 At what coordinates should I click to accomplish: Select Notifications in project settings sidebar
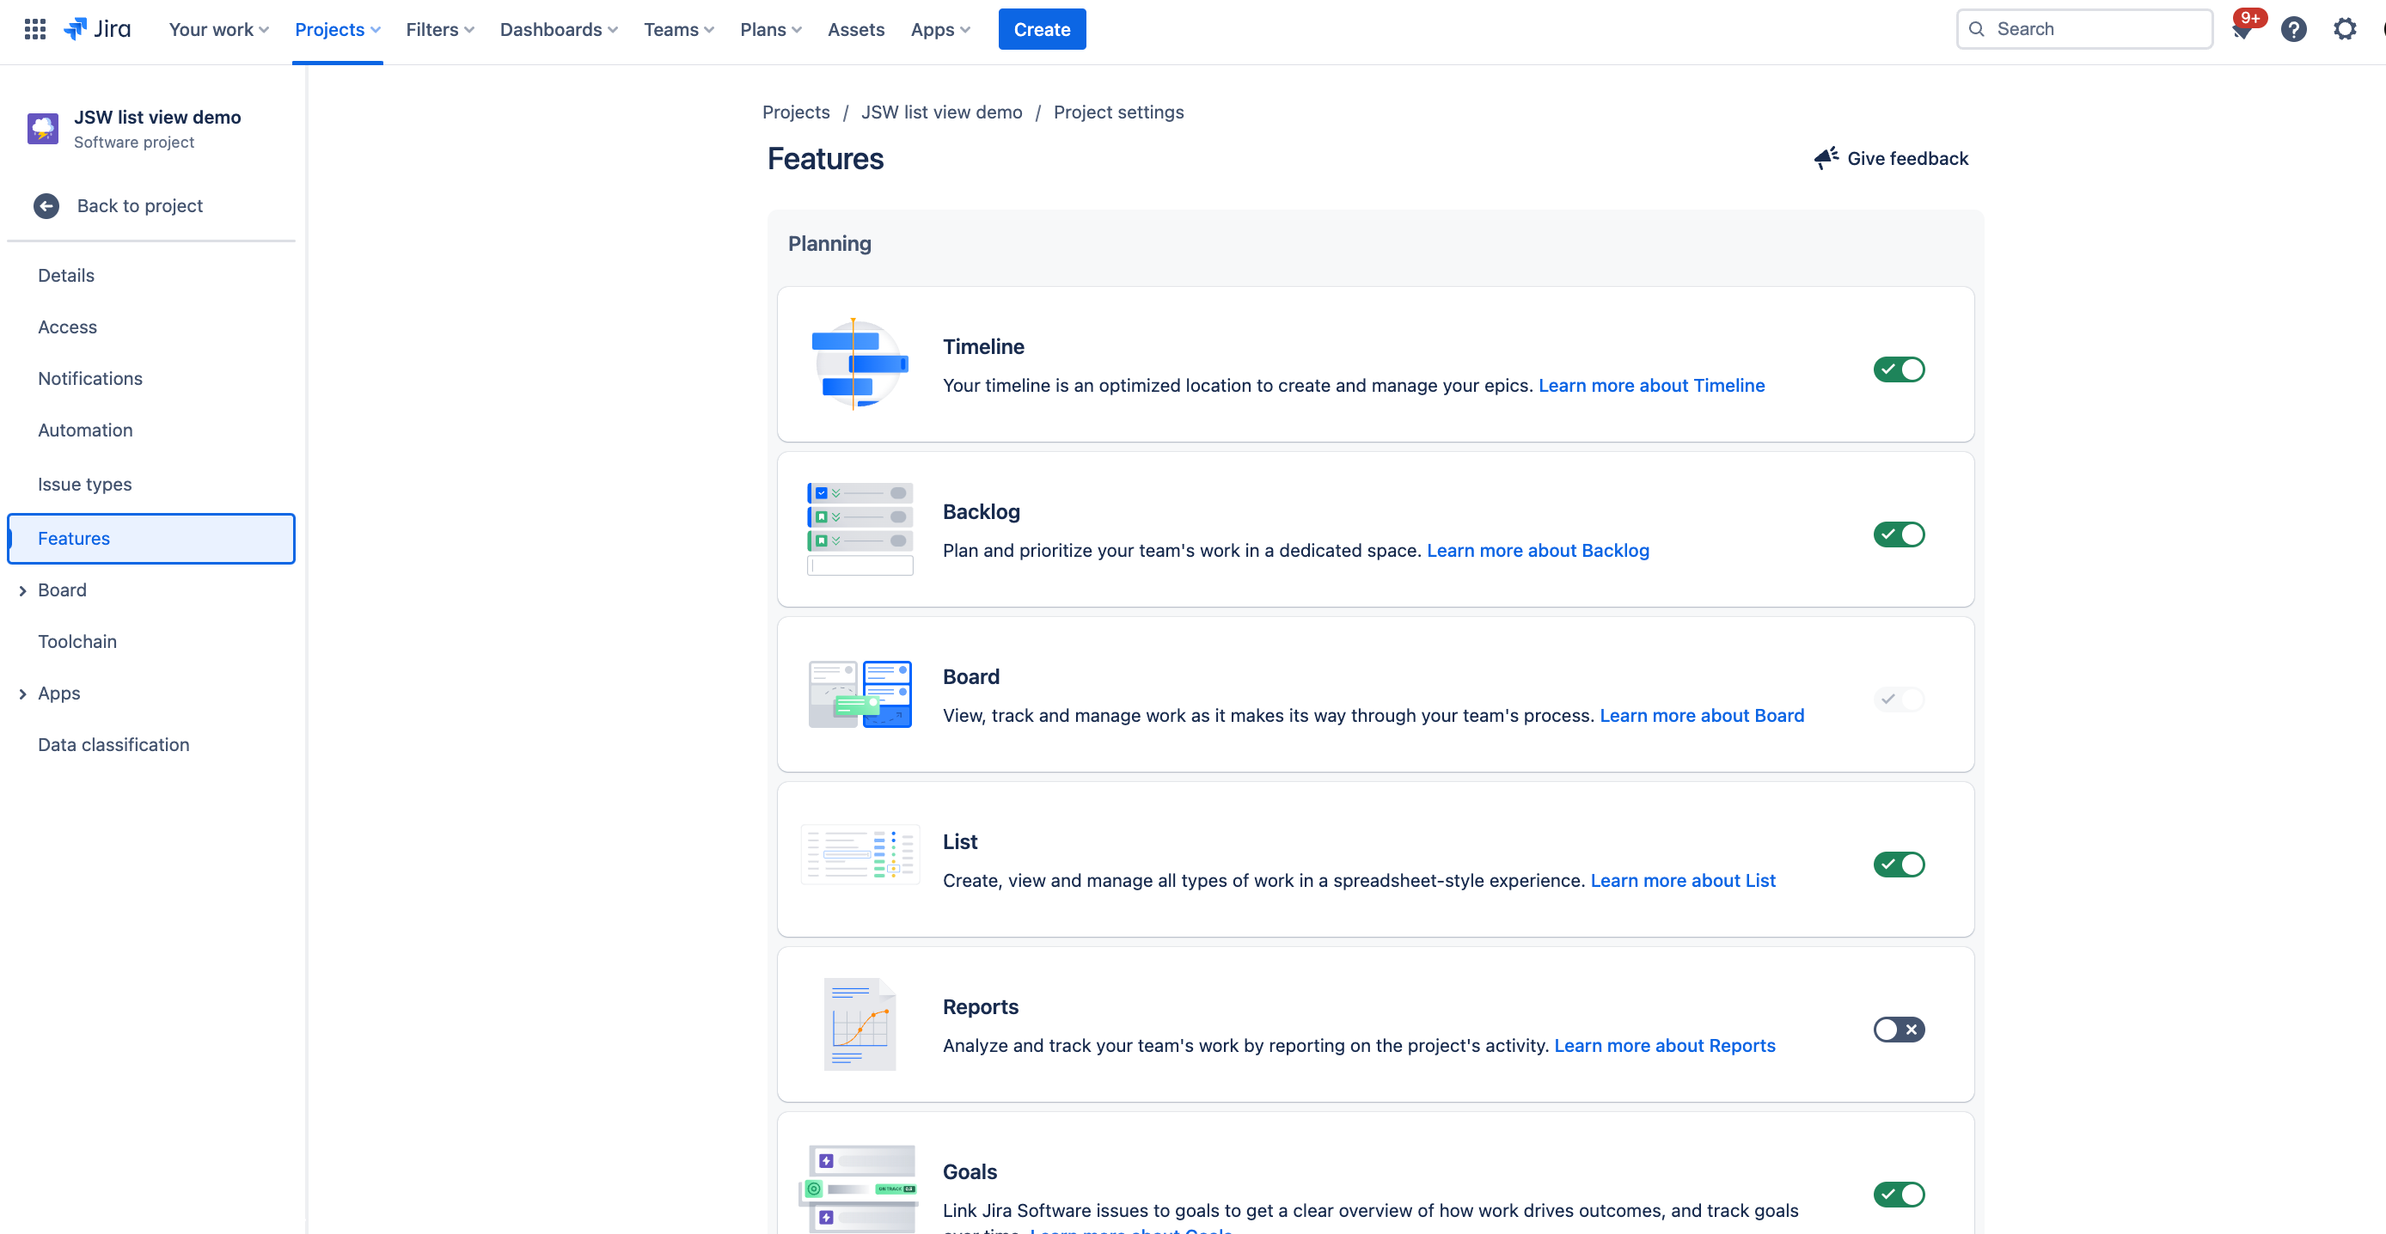pos(90,378)
